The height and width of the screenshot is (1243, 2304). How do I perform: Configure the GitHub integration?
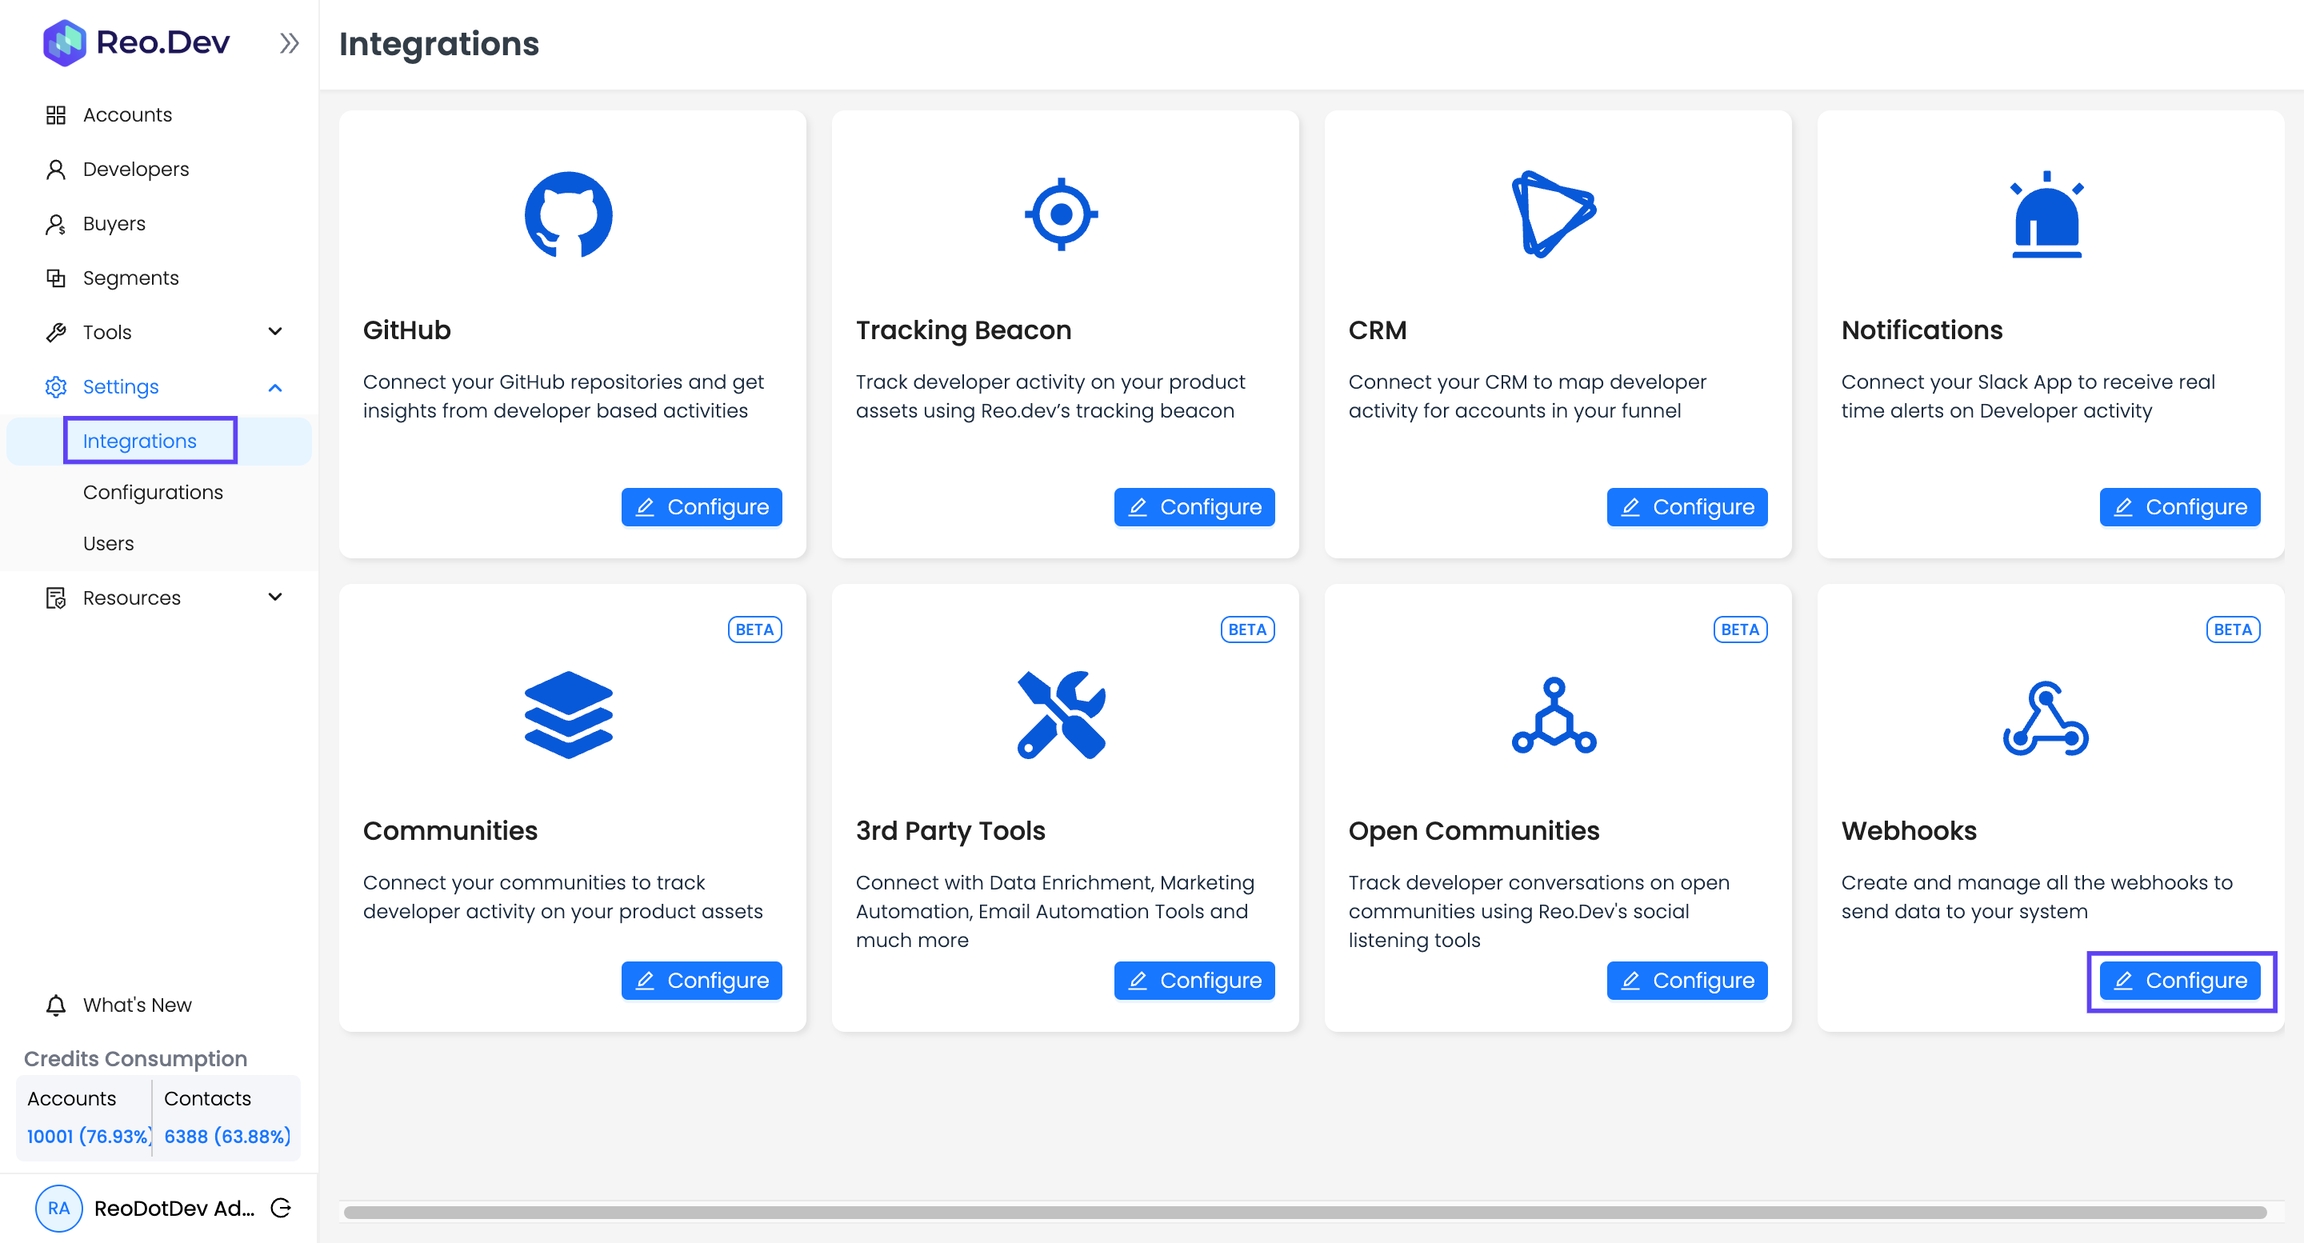pyautogui.click(x=701, y=507)
